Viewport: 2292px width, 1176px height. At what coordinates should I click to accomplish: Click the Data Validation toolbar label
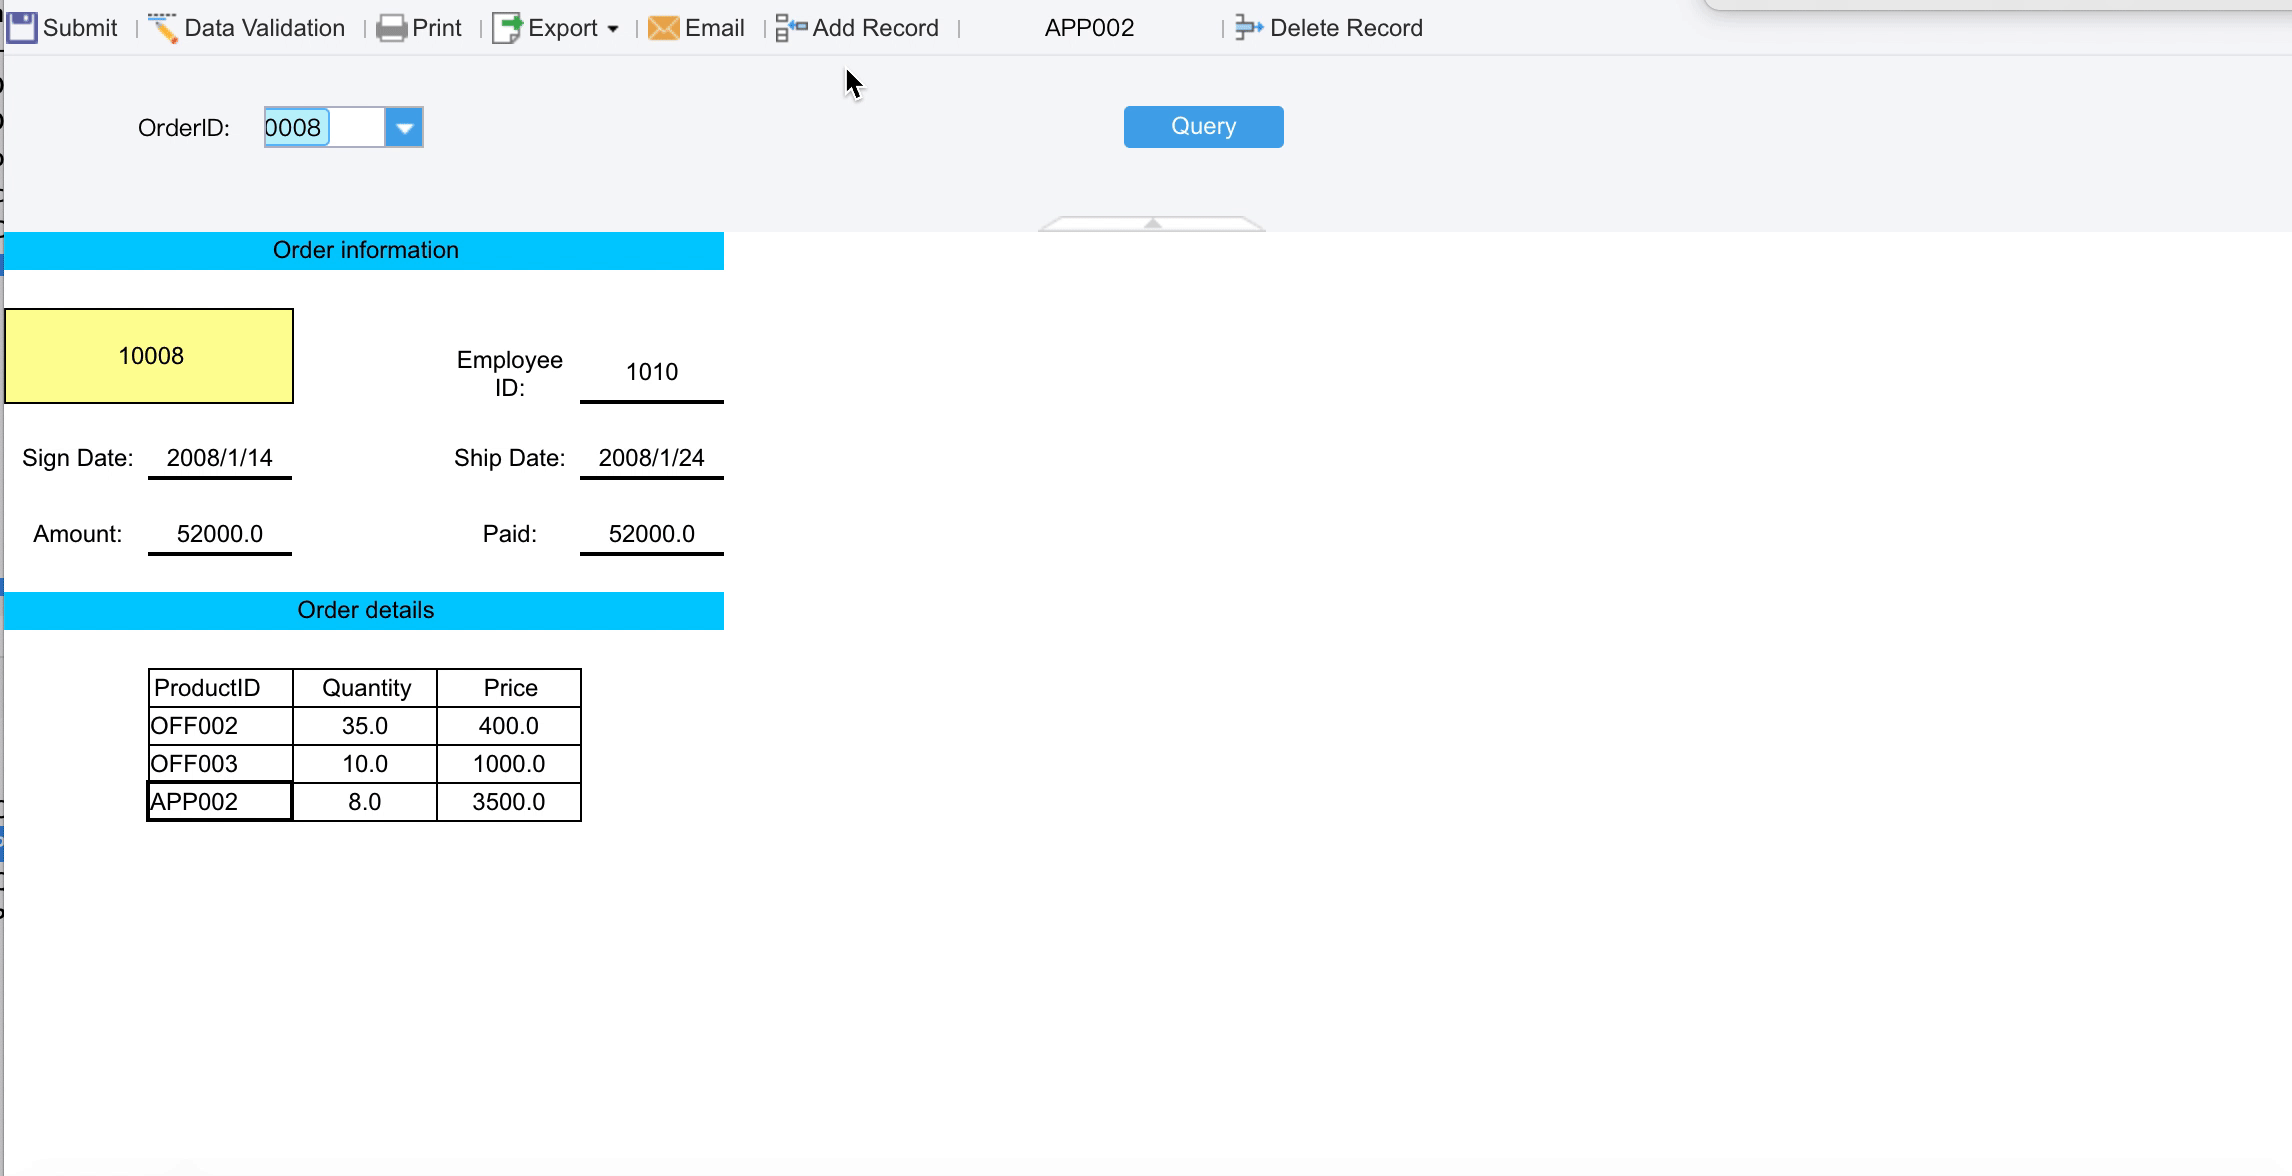point(264,28)
